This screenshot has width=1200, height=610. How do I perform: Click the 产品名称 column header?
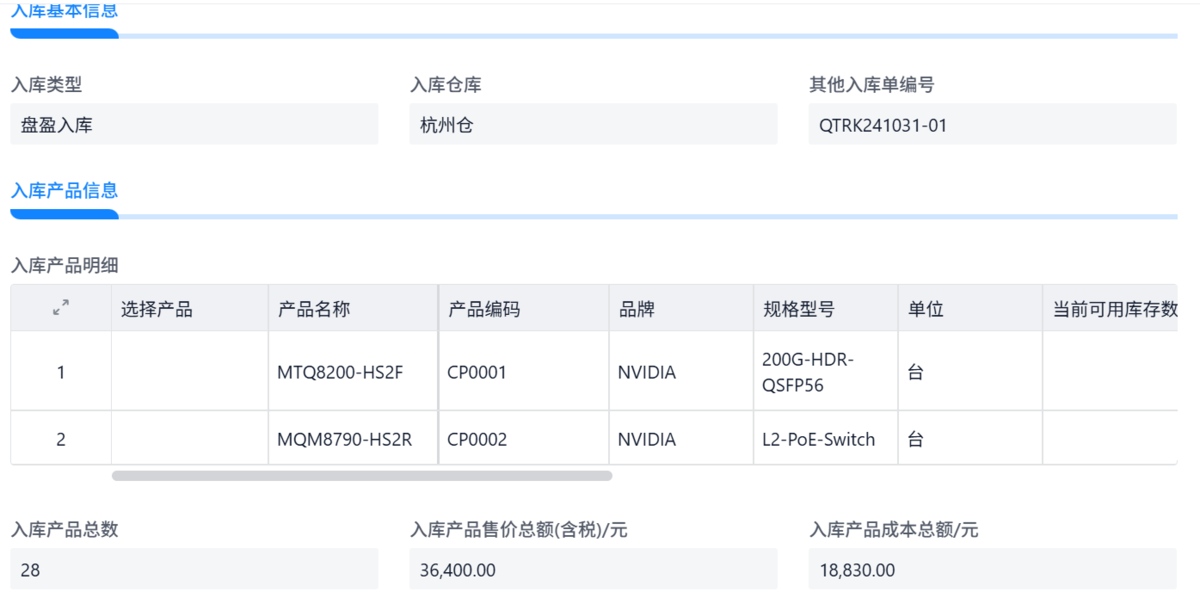click(314, 309)
